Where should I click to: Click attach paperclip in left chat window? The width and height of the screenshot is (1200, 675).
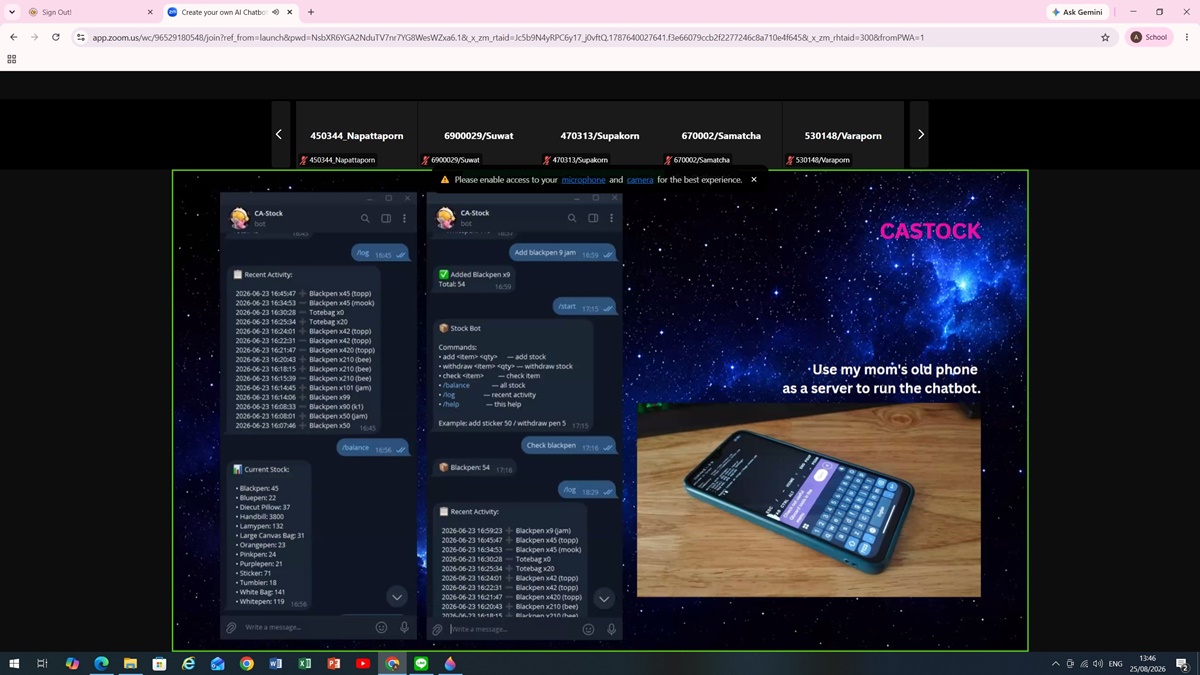pos(232,627)
